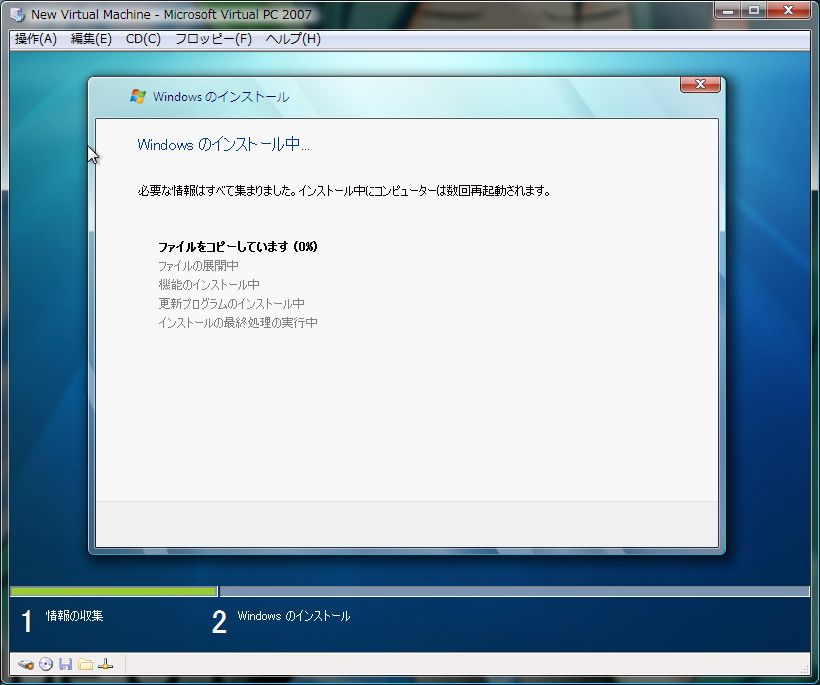Open the CD(C) menu
The height and width of the screenshot is (685, 820).
point(143,39)
